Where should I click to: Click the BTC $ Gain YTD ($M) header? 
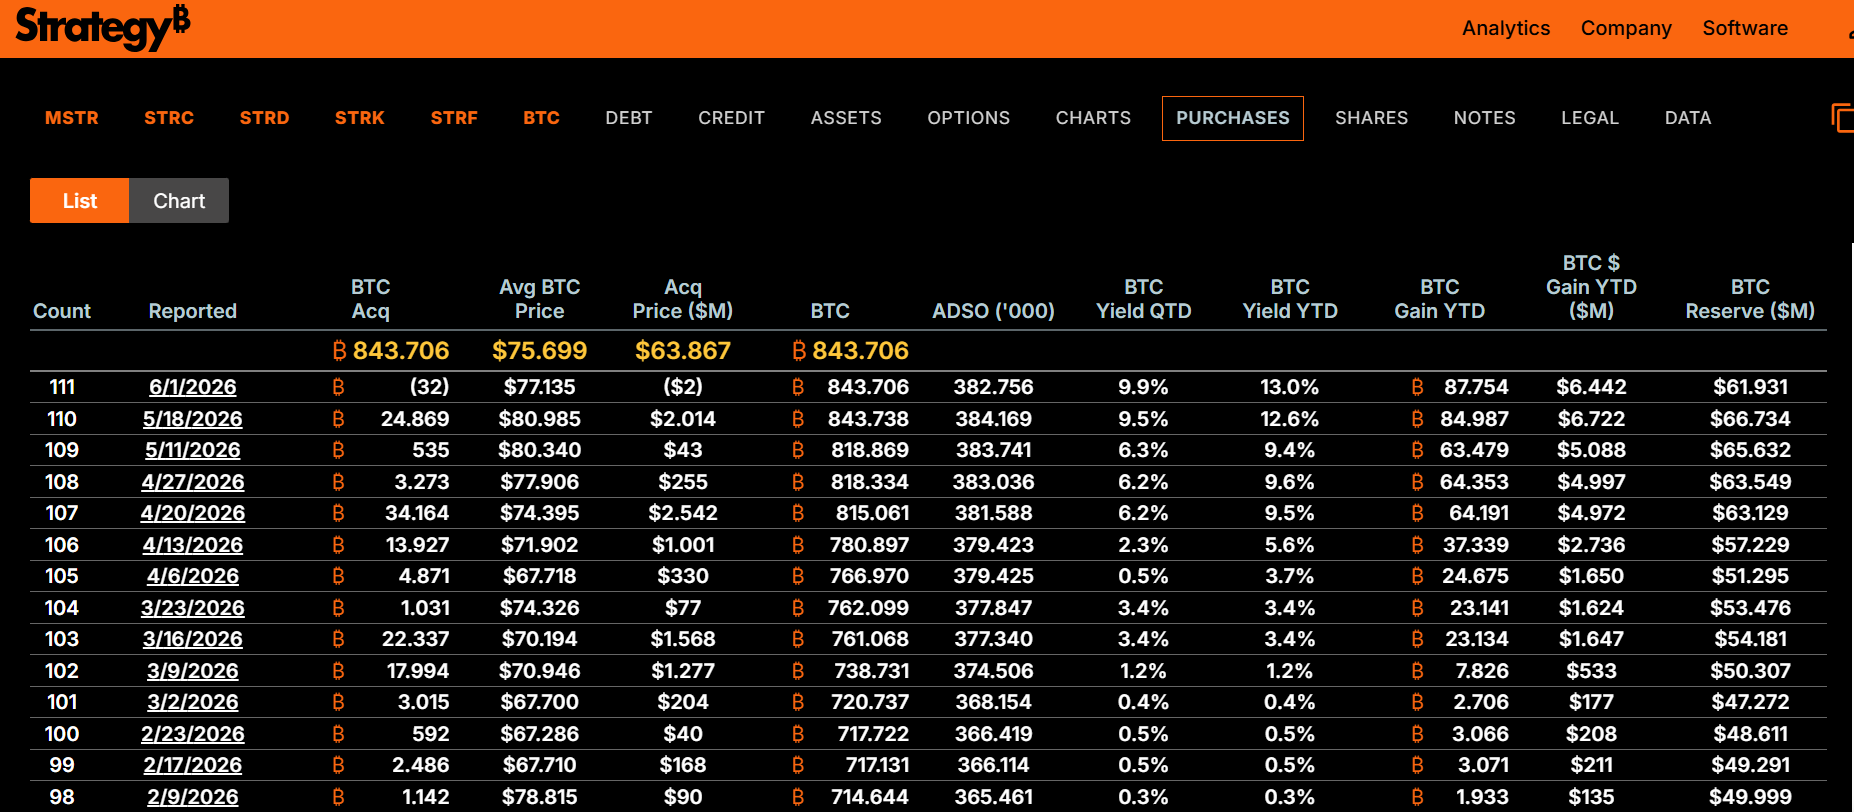[1591, 287]
